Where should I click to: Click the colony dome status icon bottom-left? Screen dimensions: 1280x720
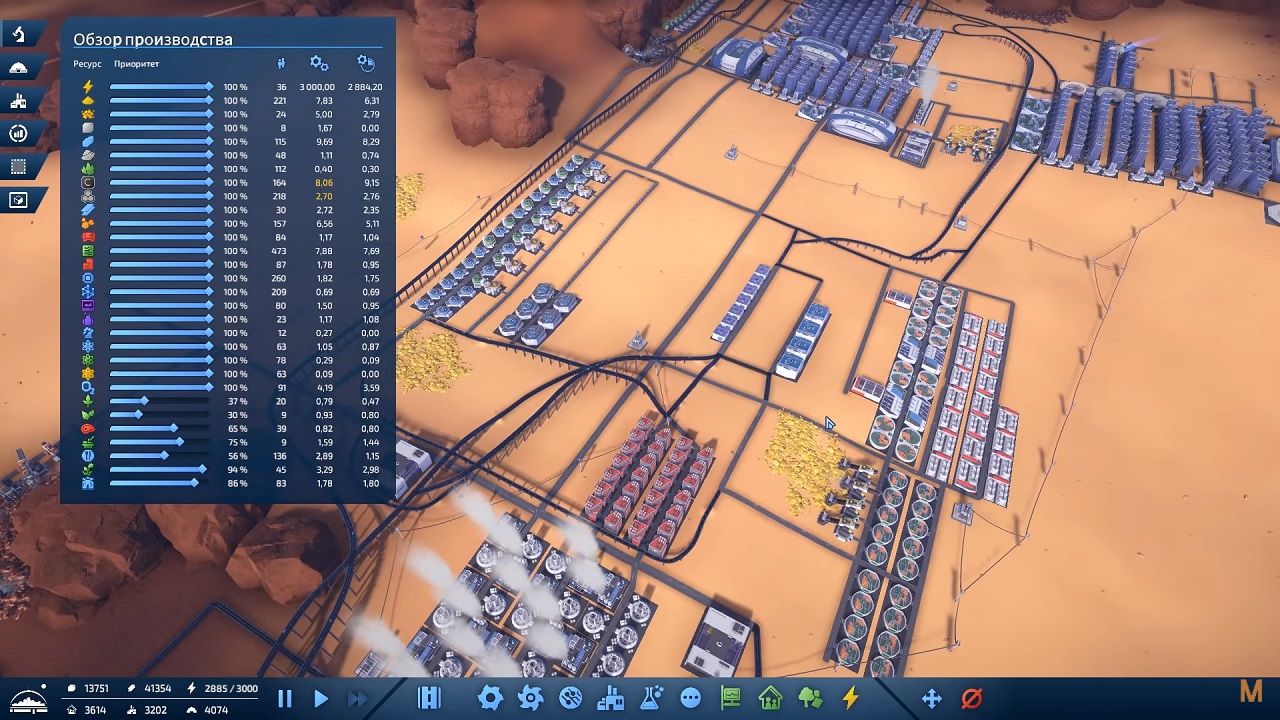pyautogui.click(x=28, y=697)
